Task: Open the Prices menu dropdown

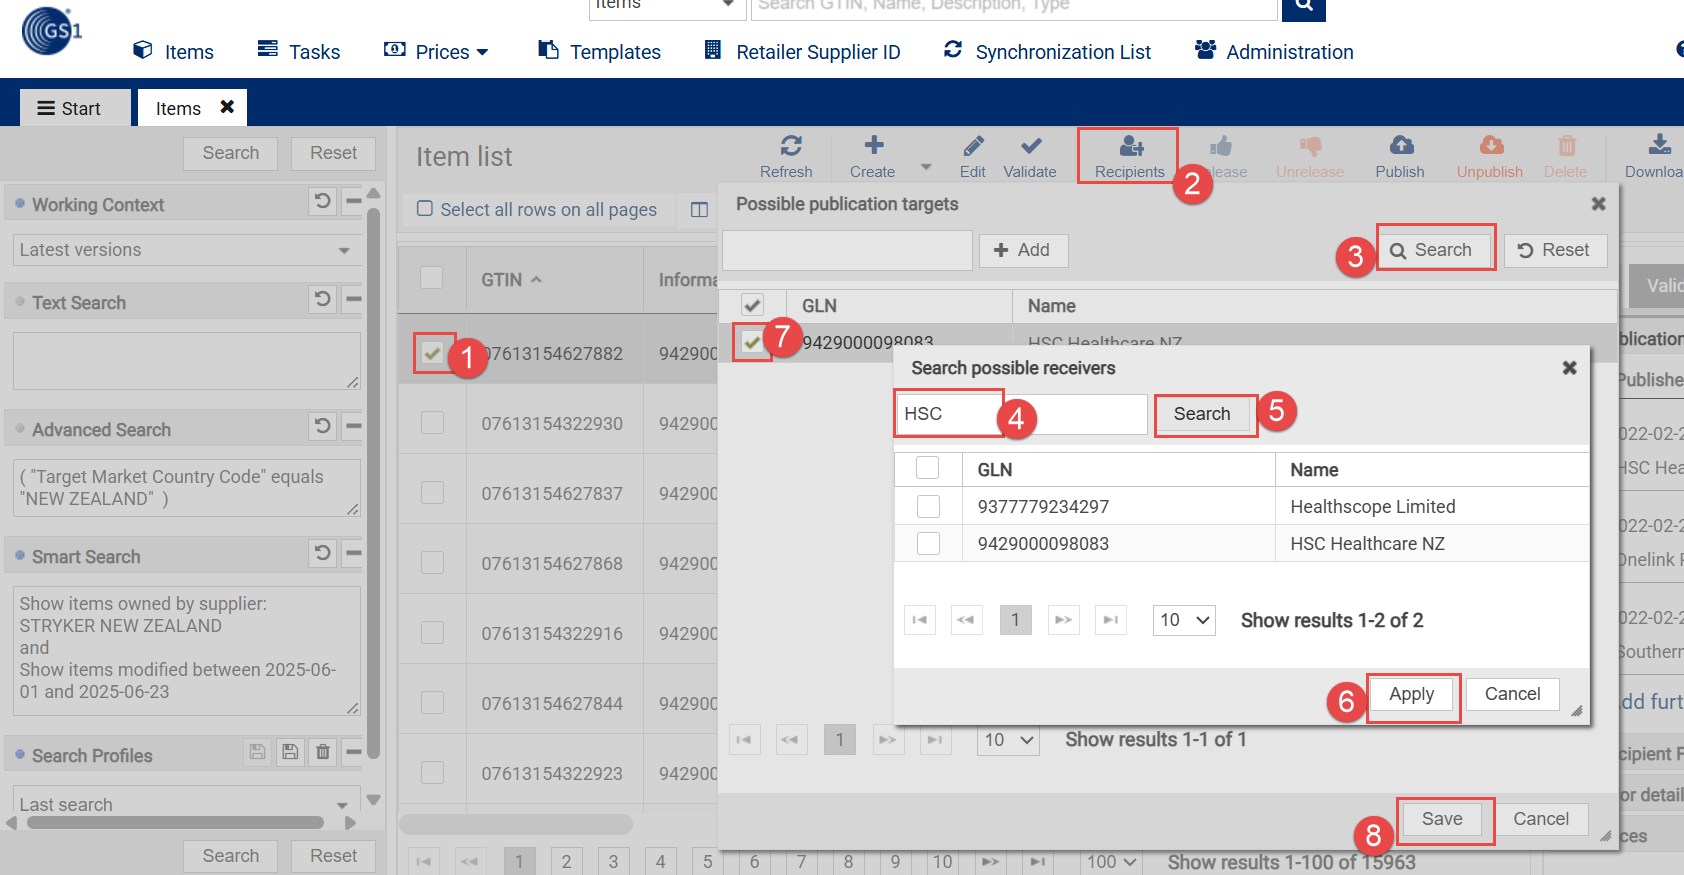Action: 436,51
